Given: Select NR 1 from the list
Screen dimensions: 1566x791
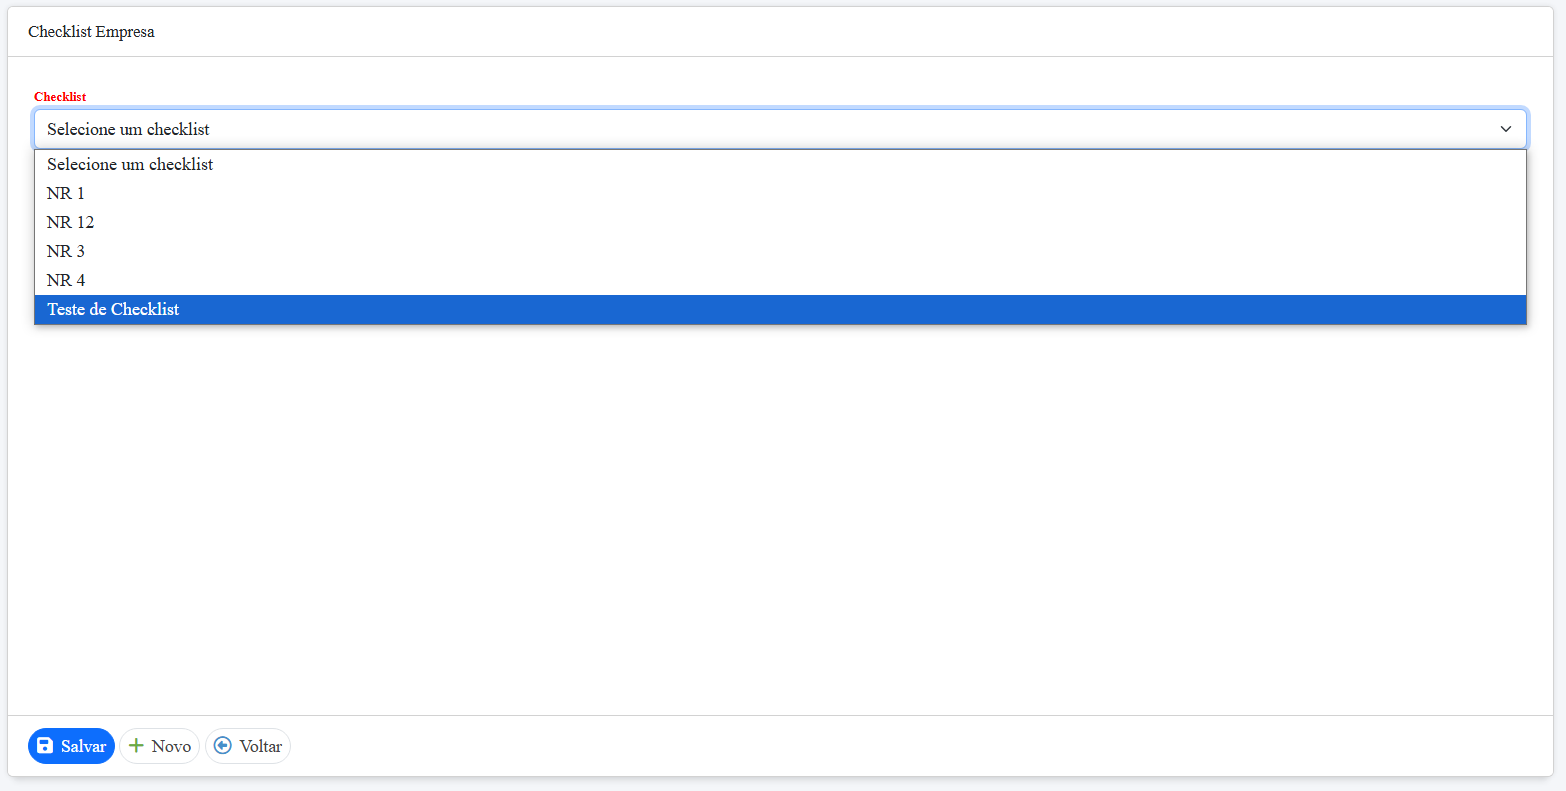Looking at the screenshot, I should (66, 193).
